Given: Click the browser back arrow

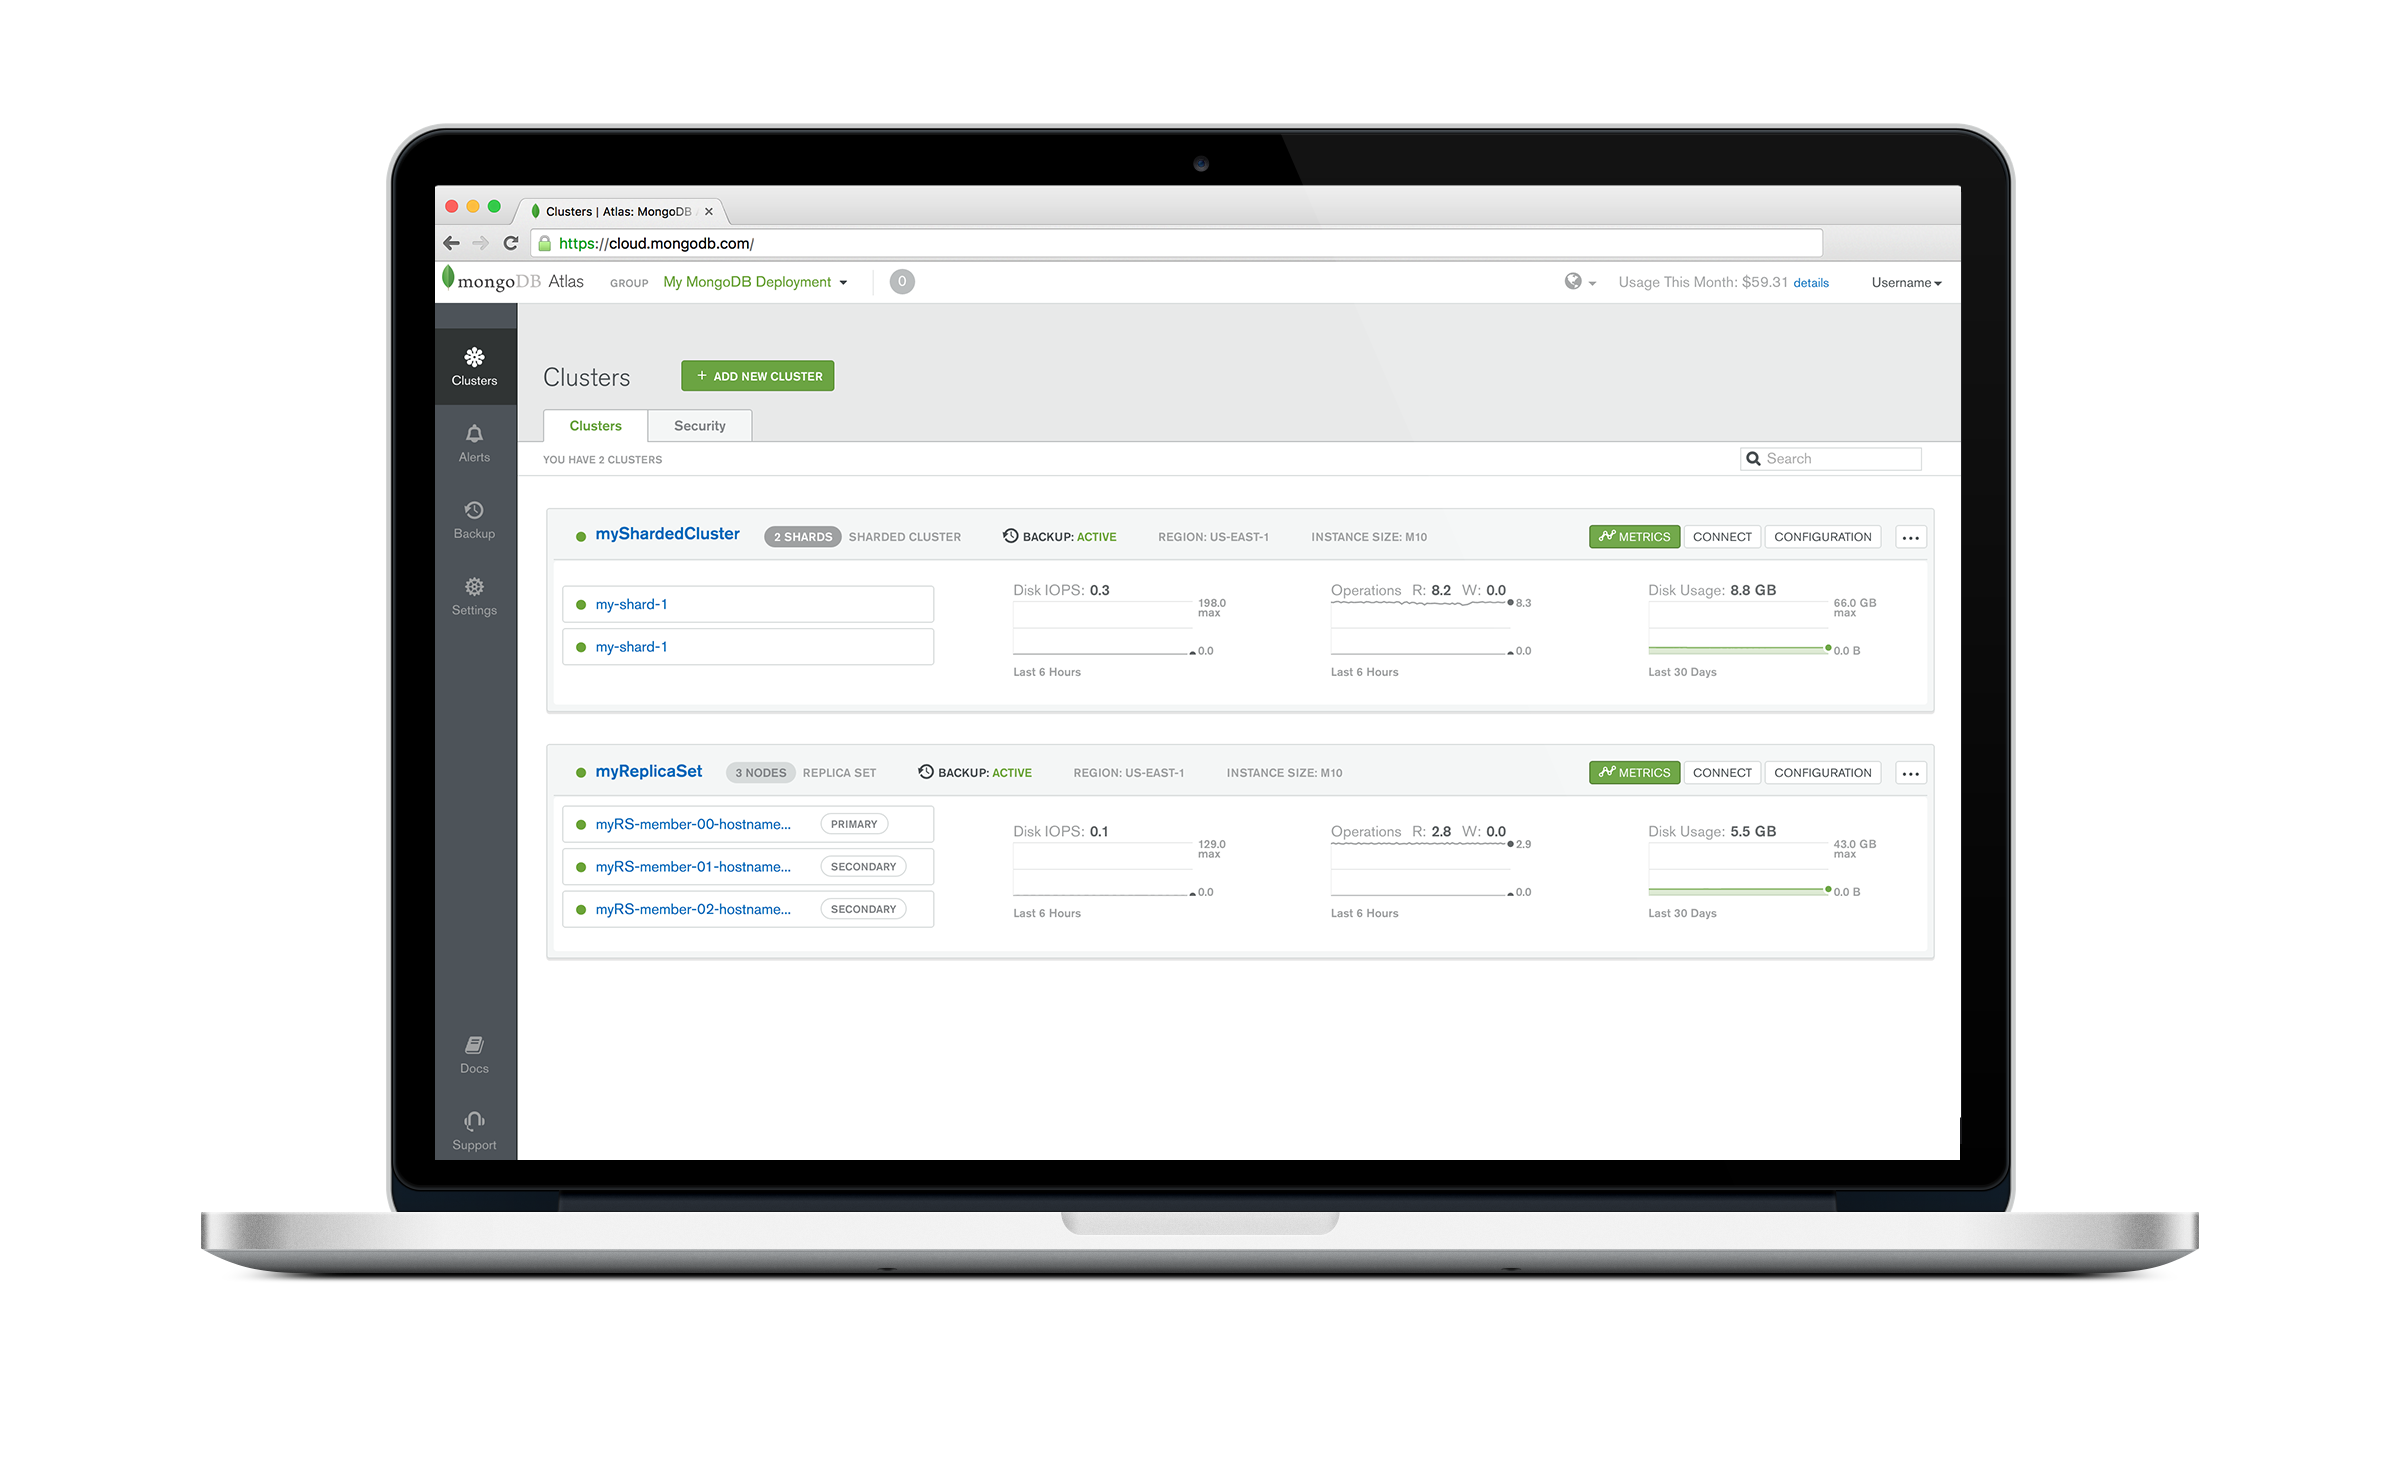Looking at the screenshot, I should point(451,243).
